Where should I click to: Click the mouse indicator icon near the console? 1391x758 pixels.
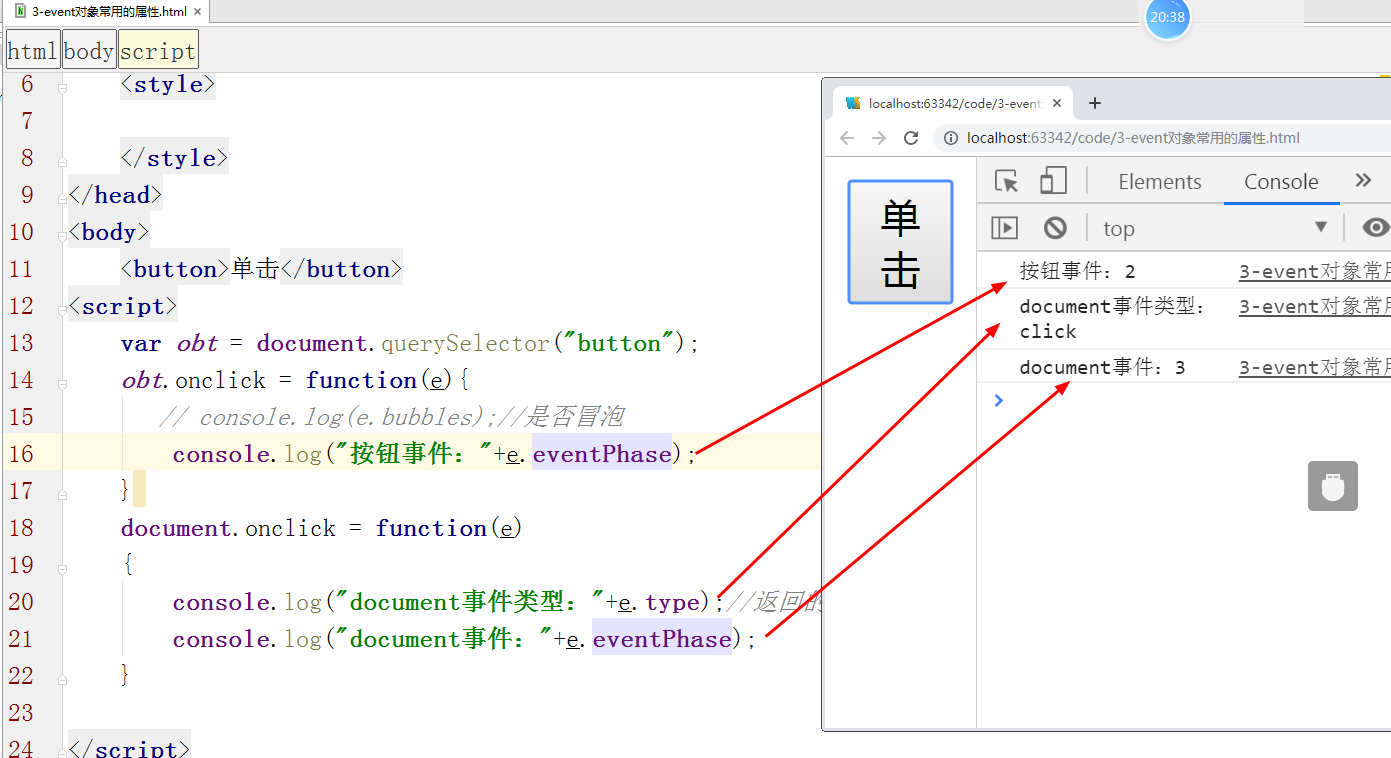coord(1332,486)
